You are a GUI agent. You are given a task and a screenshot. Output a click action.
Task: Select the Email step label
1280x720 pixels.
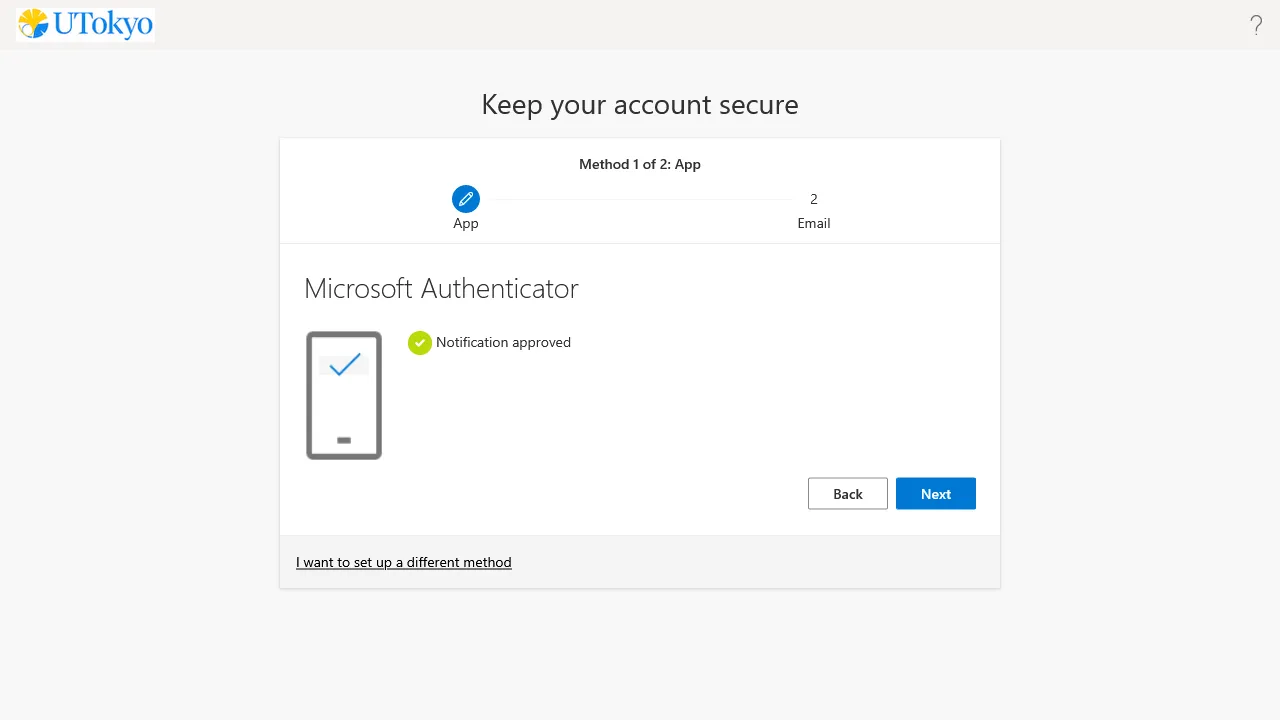[814, 224]
